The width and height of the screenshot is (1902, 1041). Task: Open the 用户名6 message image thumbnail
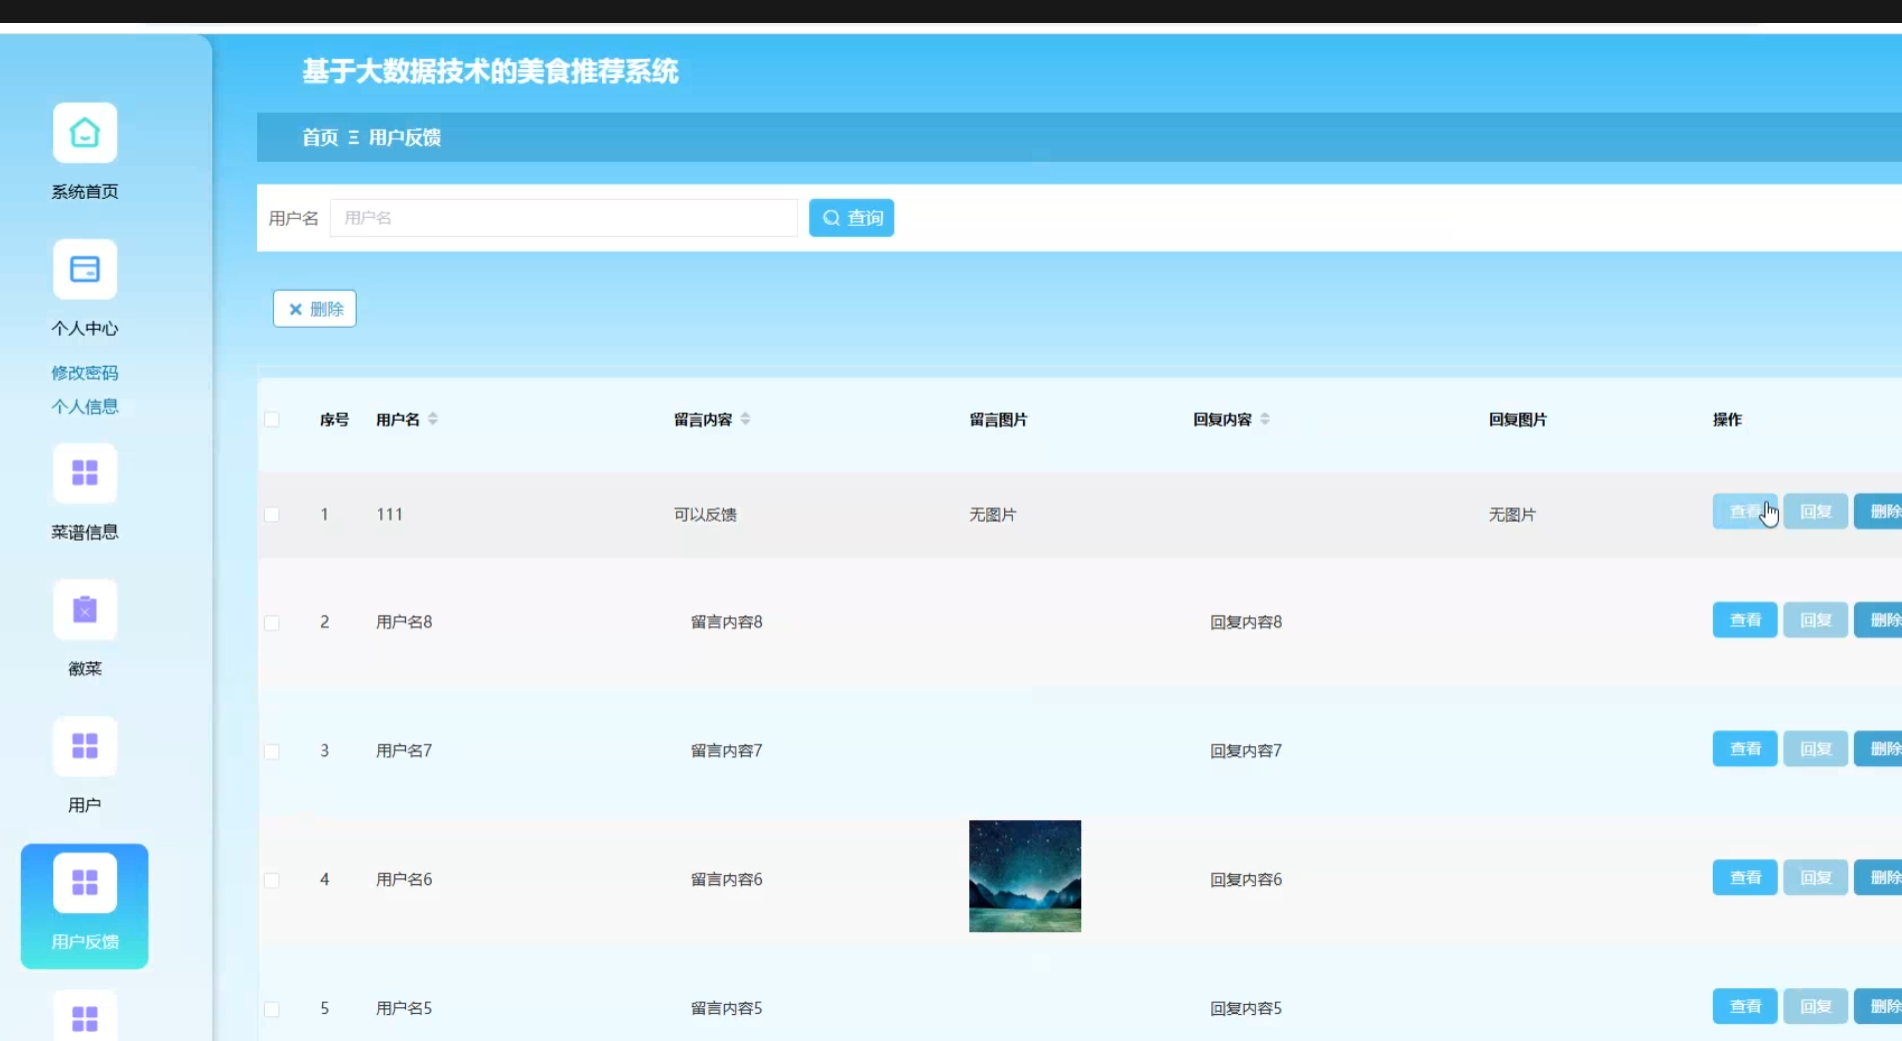(1025, 876)
